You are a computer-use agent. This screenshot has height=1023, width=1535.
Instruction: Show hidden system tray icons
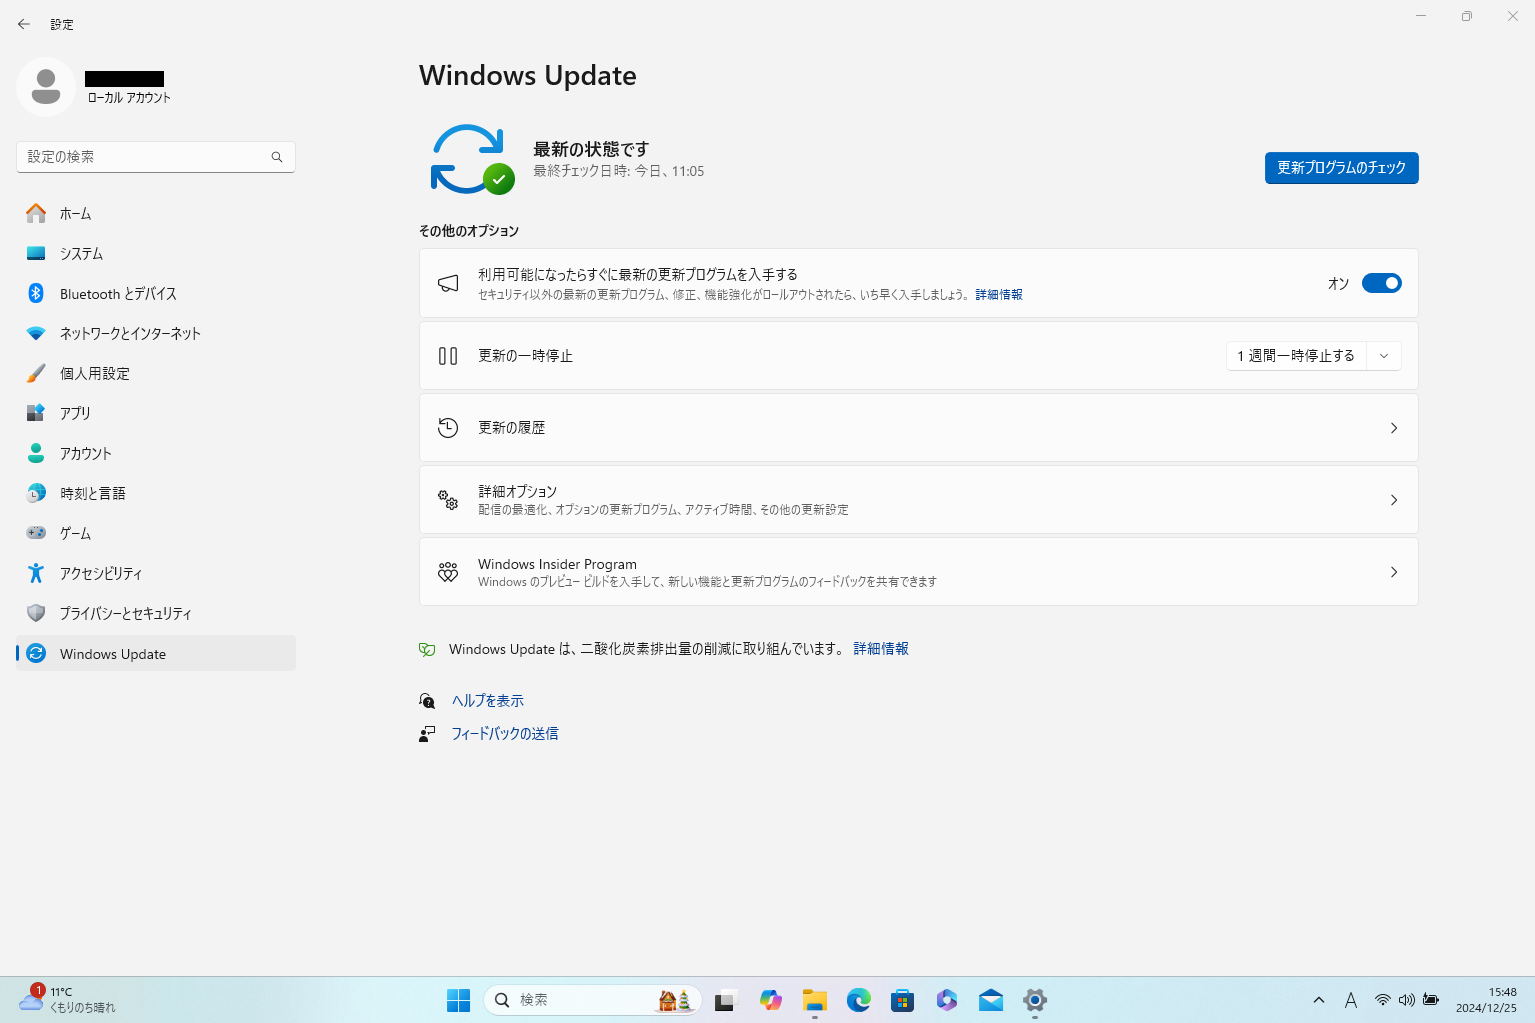(x=1318, y=1000)
